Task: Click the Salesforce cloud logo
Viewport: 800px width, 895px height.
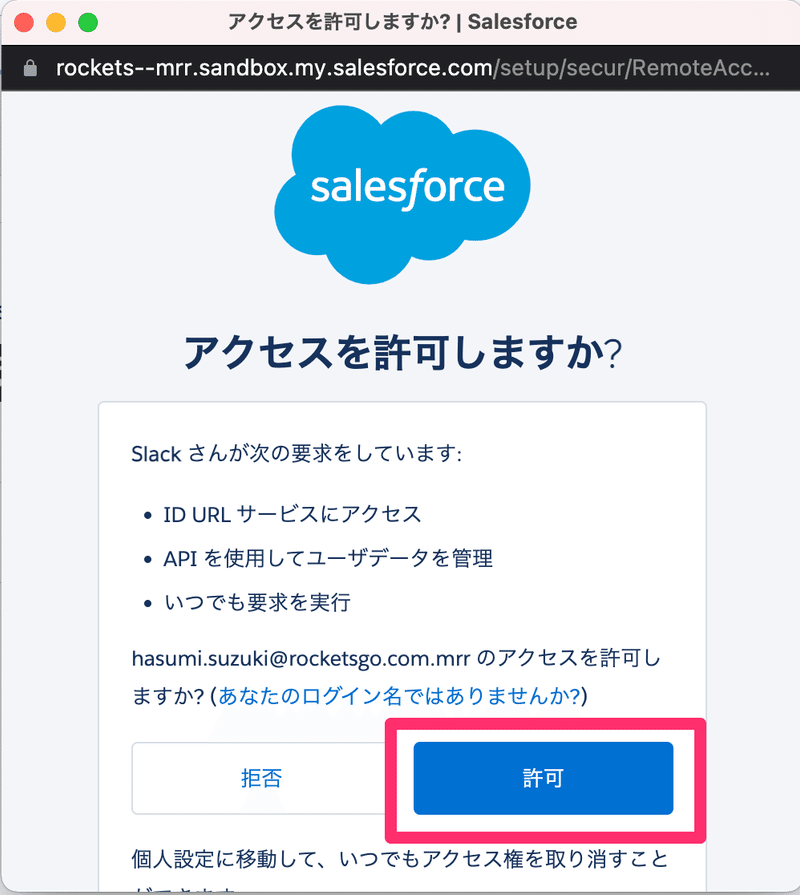Action: point(402,194)
